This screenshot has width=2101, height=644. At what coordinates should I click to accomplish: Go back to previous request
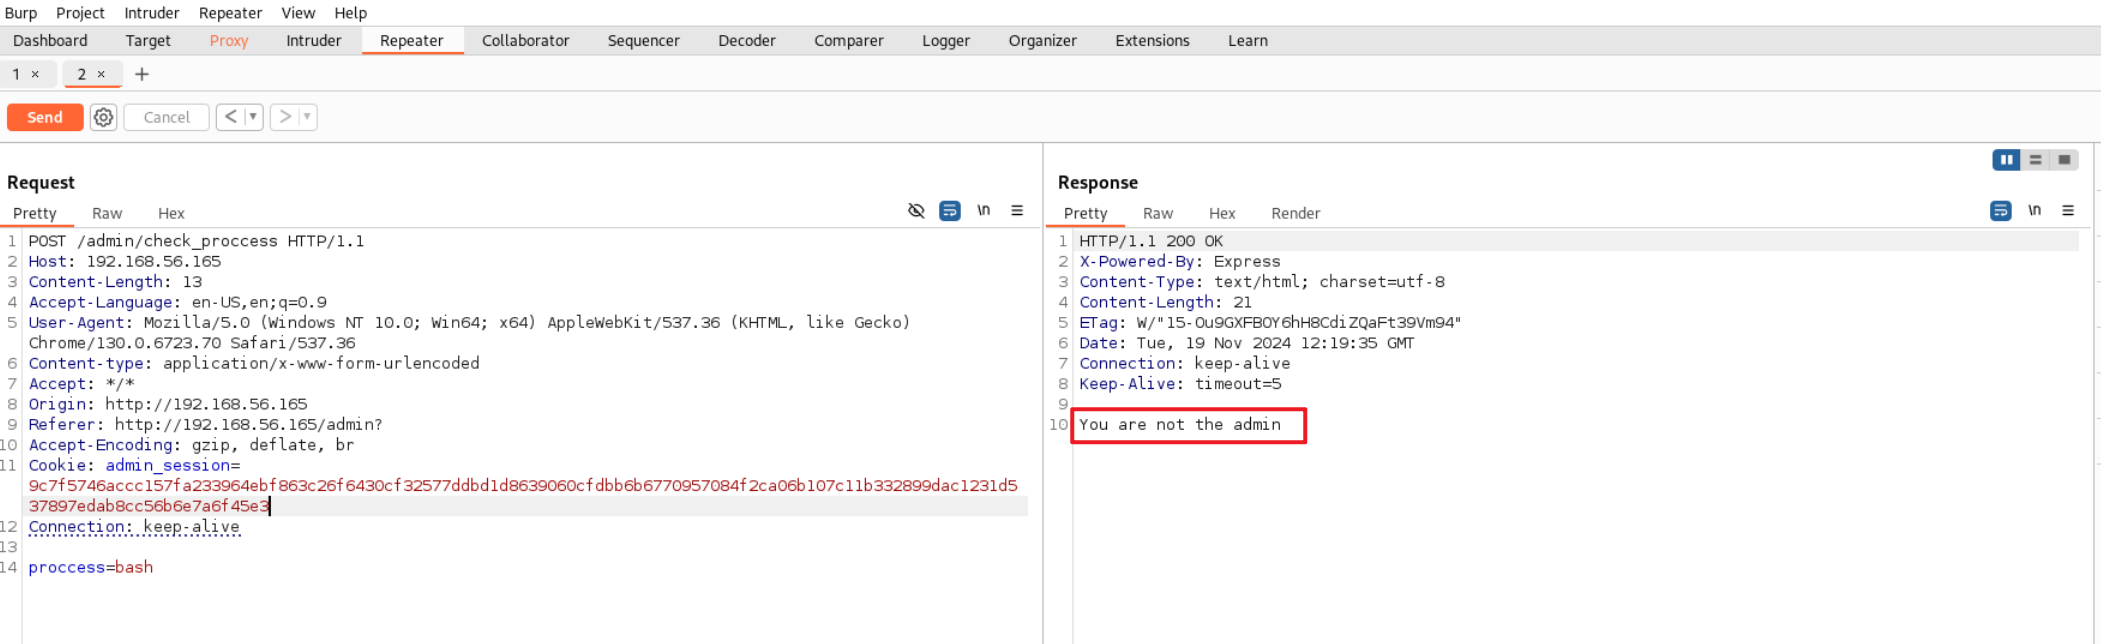coord(231,117)
